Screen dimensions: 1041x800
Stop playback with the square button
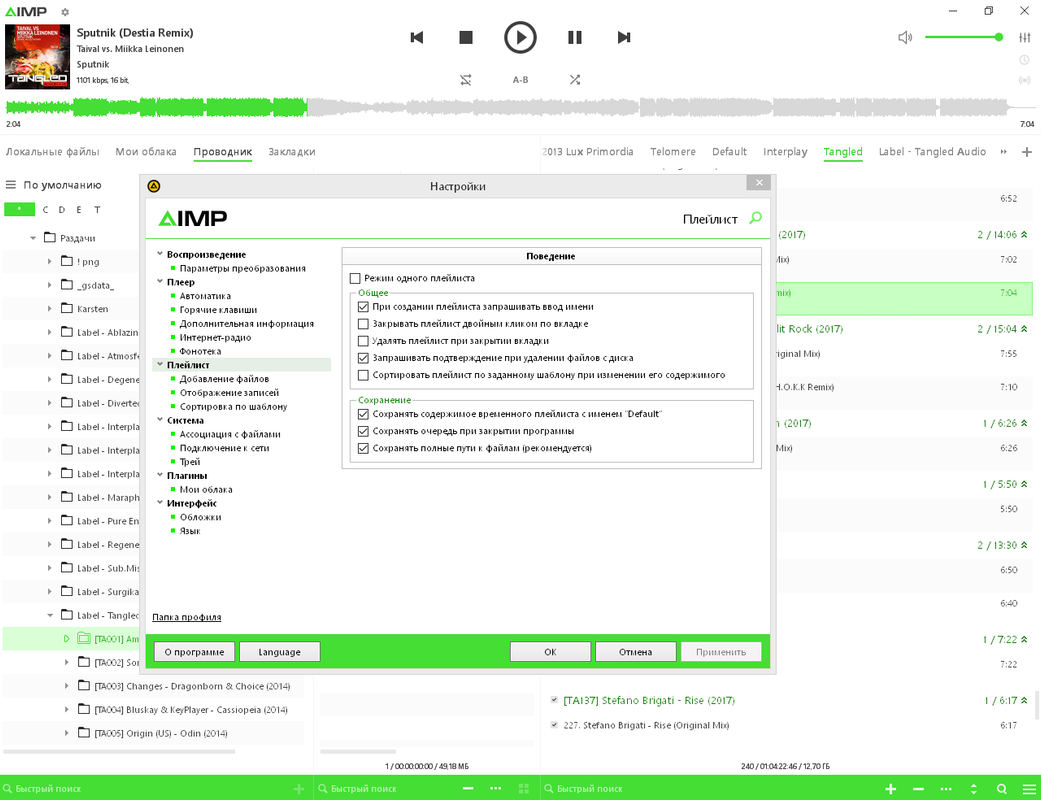pyautogui.click(x=466, y=37)
